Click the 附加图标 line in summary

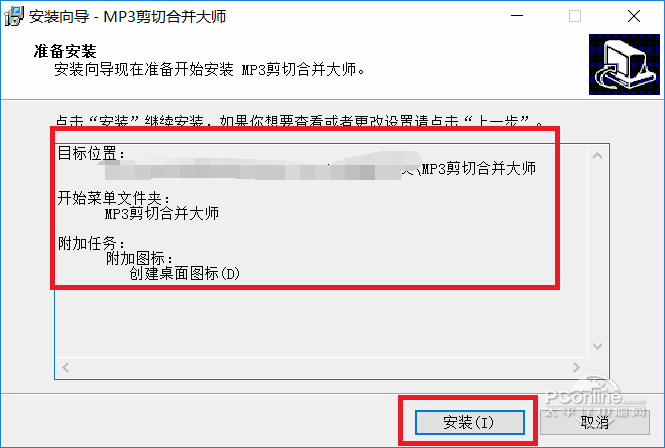point(140,258)
